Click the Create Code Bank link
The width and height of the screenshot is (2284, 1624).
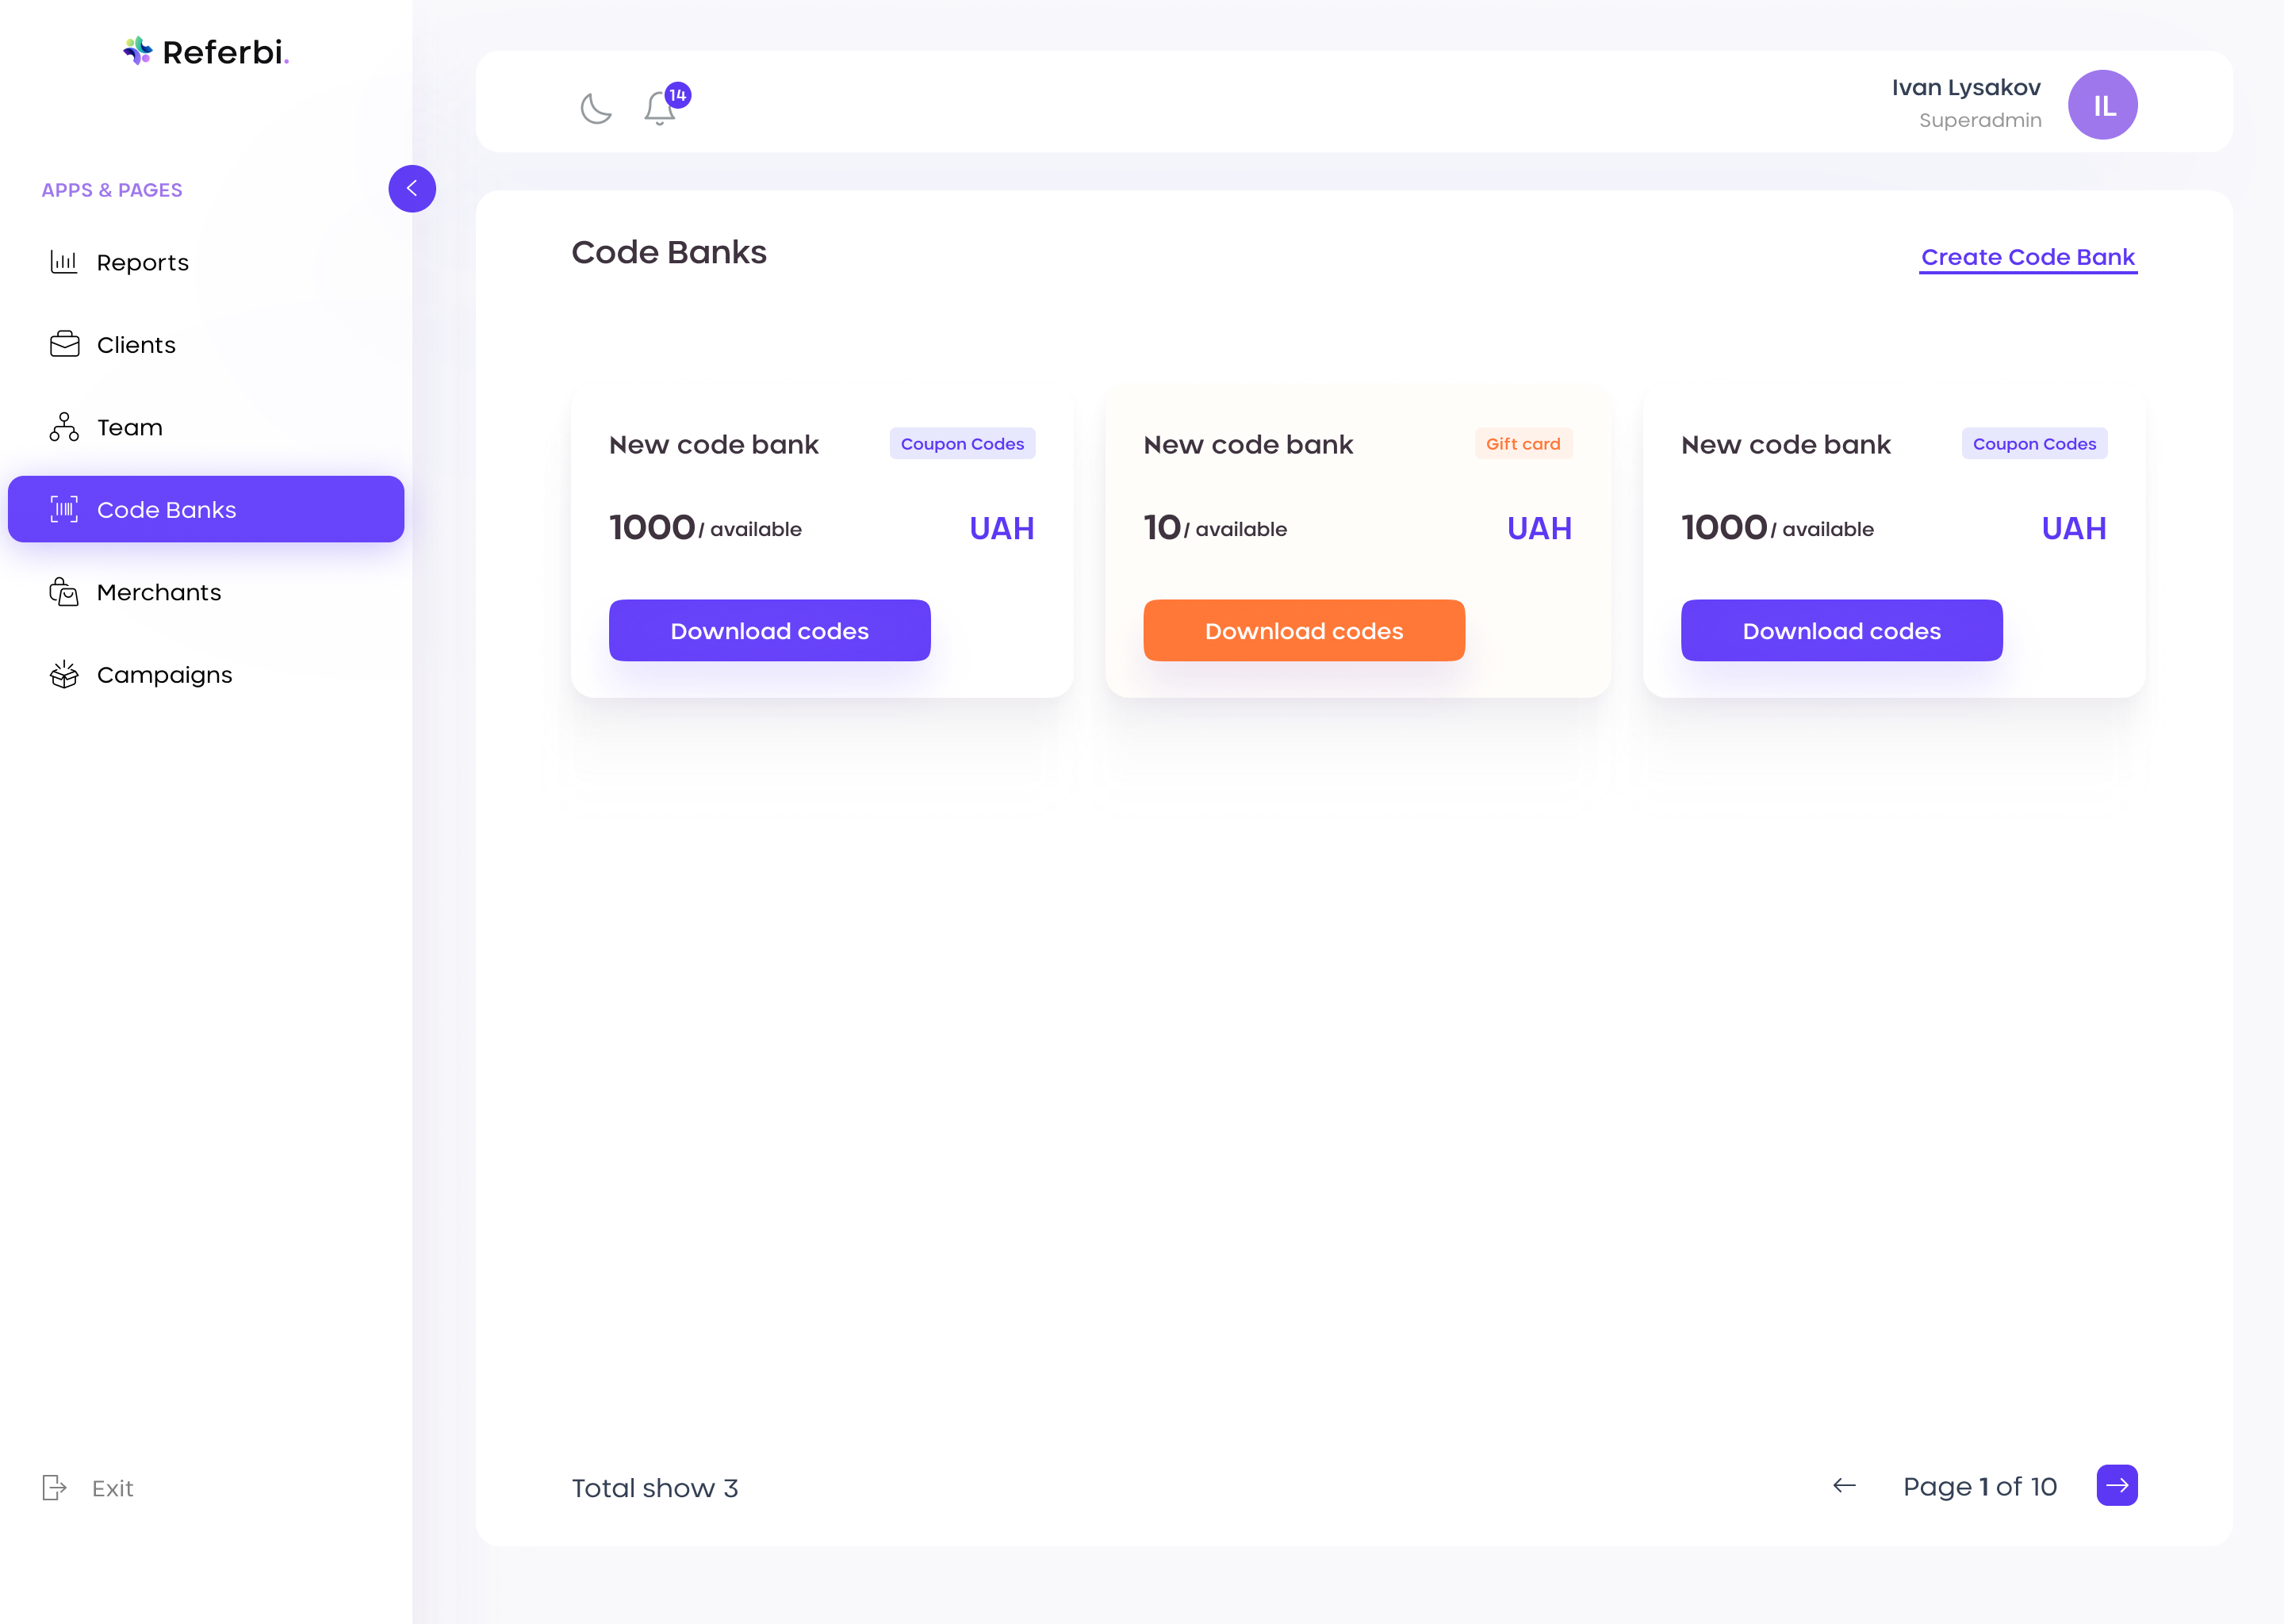tap(2027, 257)
